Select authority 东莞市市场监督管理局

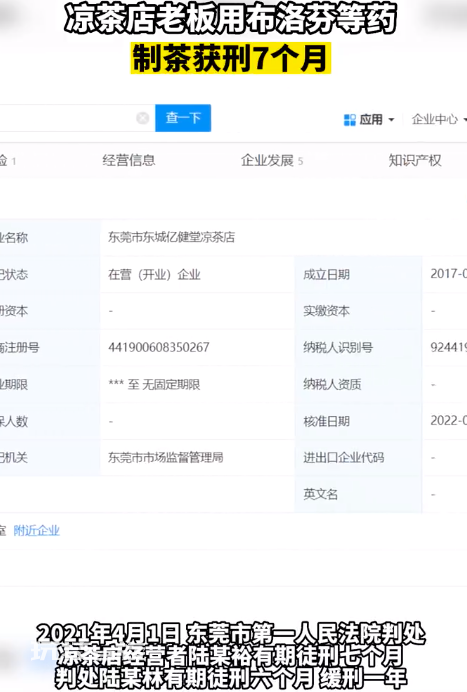pyautogui.click(x=166, y=457)
